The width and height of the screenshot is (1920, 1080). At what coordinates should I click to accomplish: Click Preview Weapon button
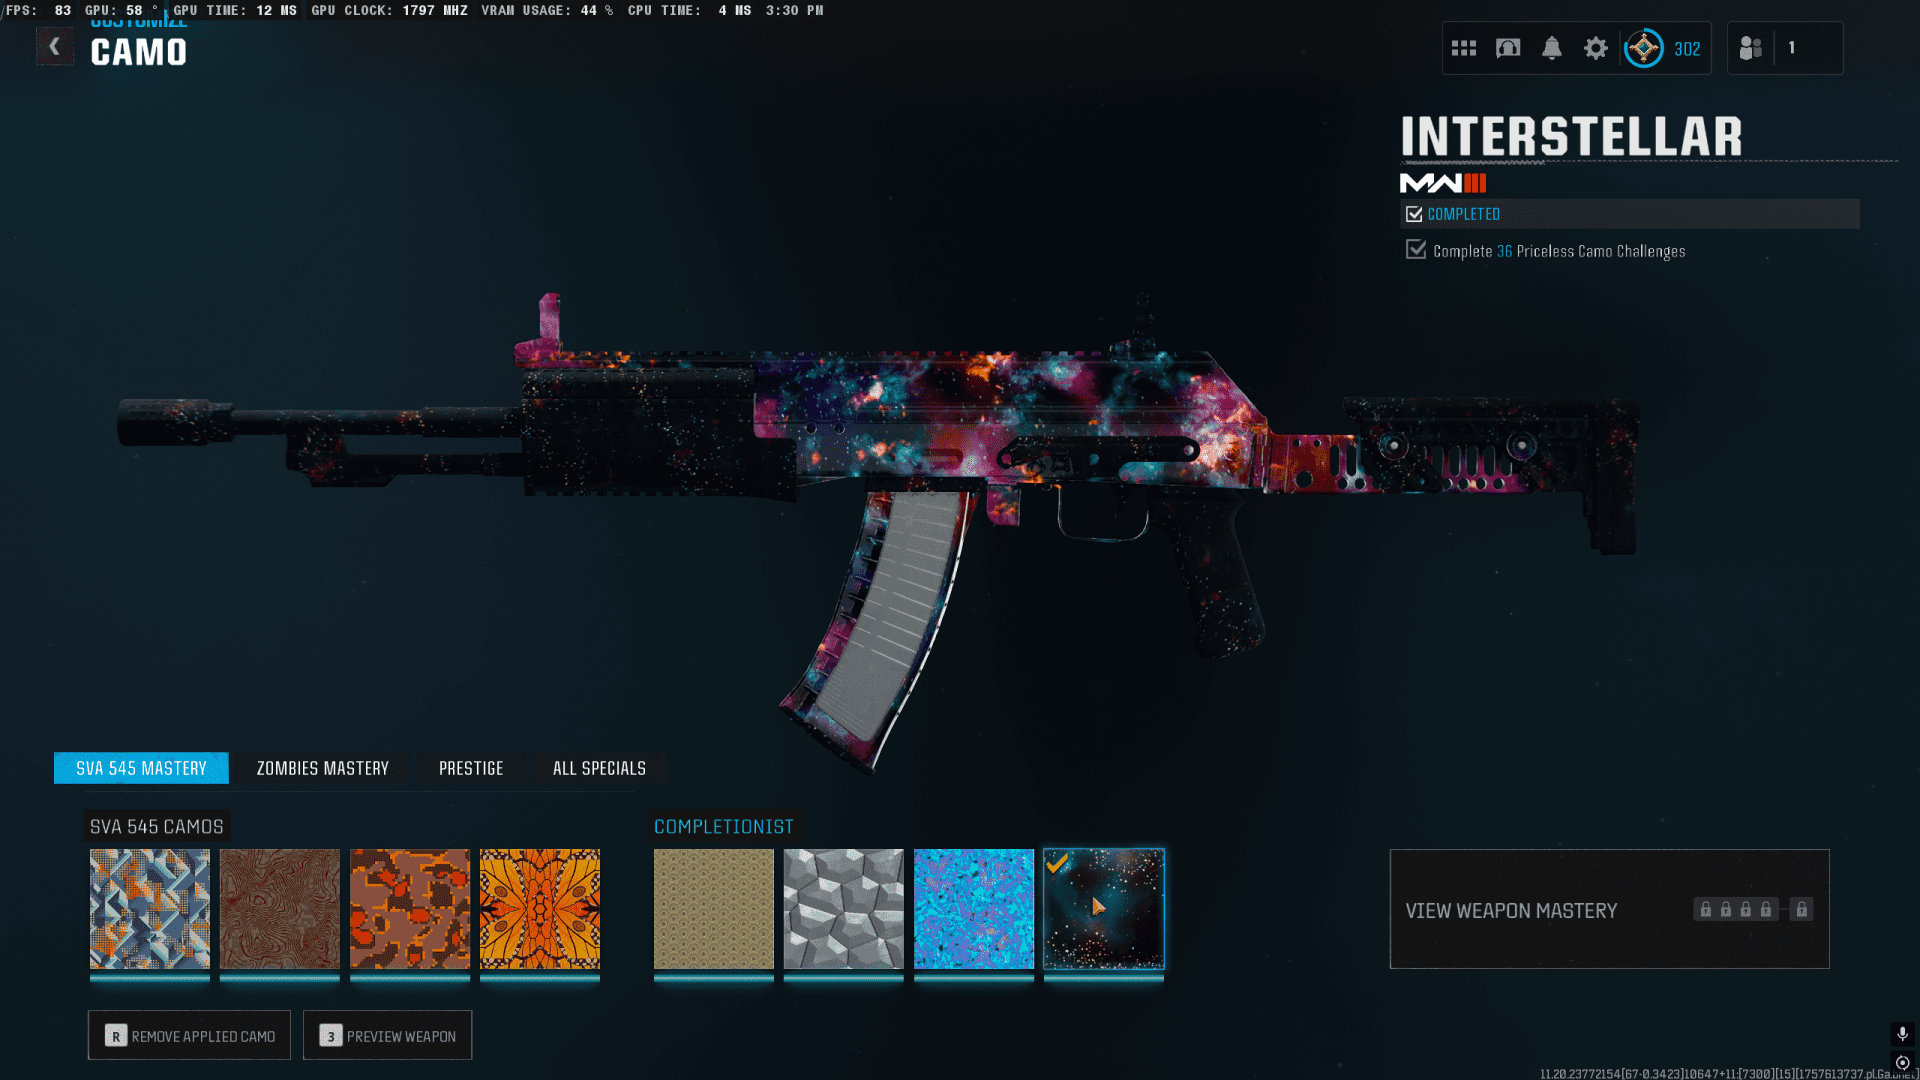[387, 1035]
